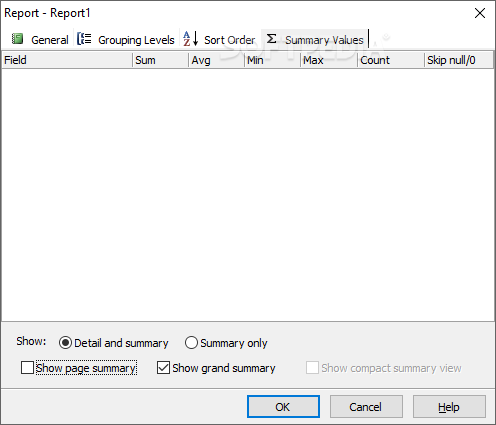Click the sigma Summary Values icon
Image resolution: width=496 pixels, height=425 pixels.
272,39
